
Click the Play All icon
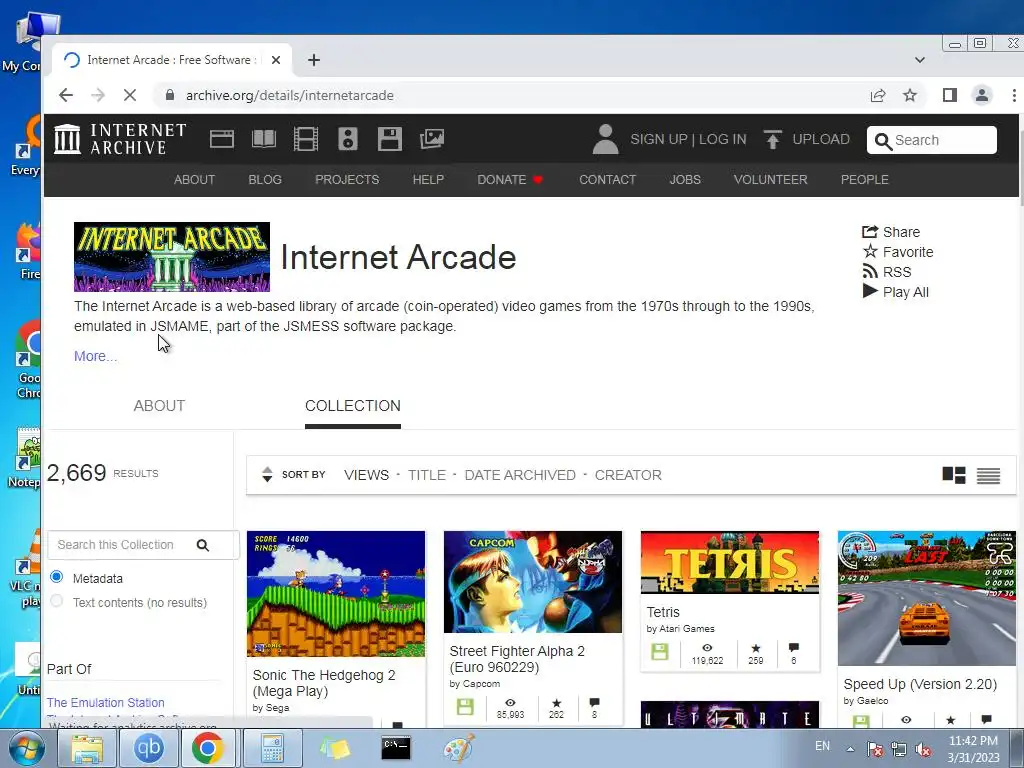pyautogui.click(x=870, y=291)
